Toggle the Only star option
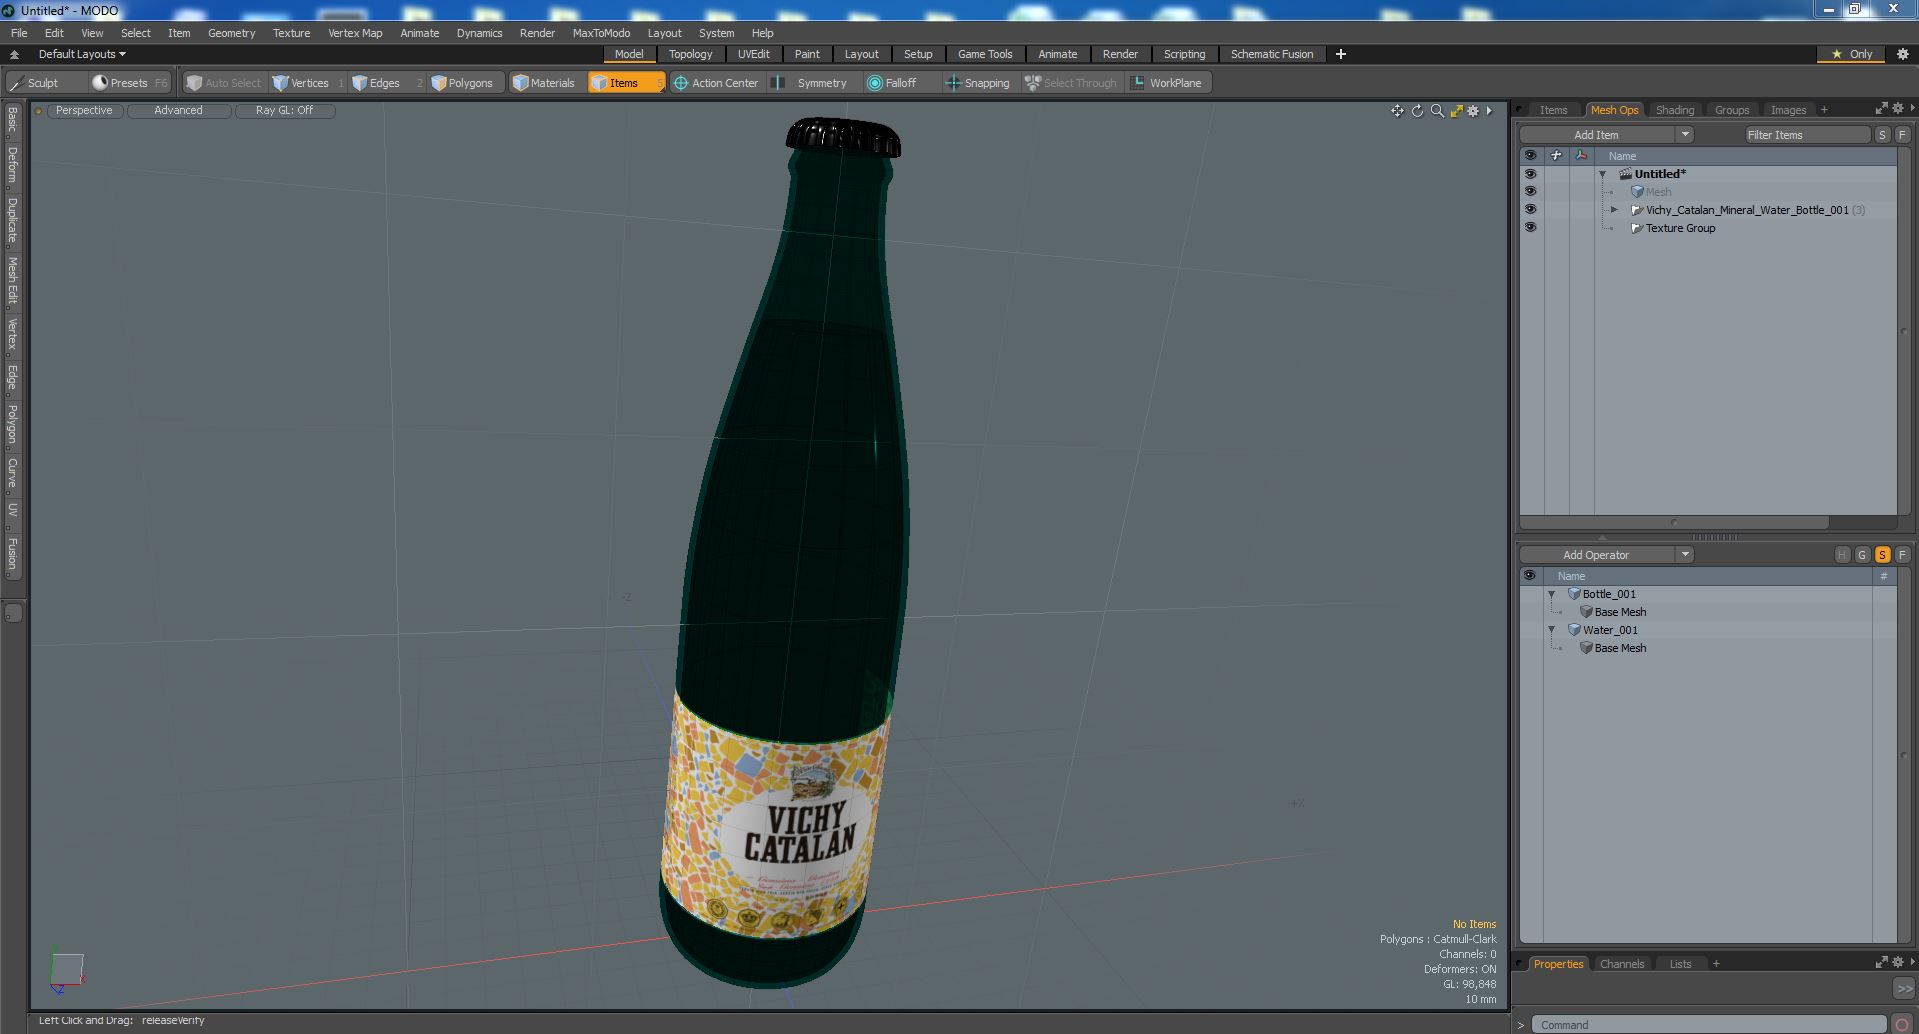 [x=1852, y=54]
